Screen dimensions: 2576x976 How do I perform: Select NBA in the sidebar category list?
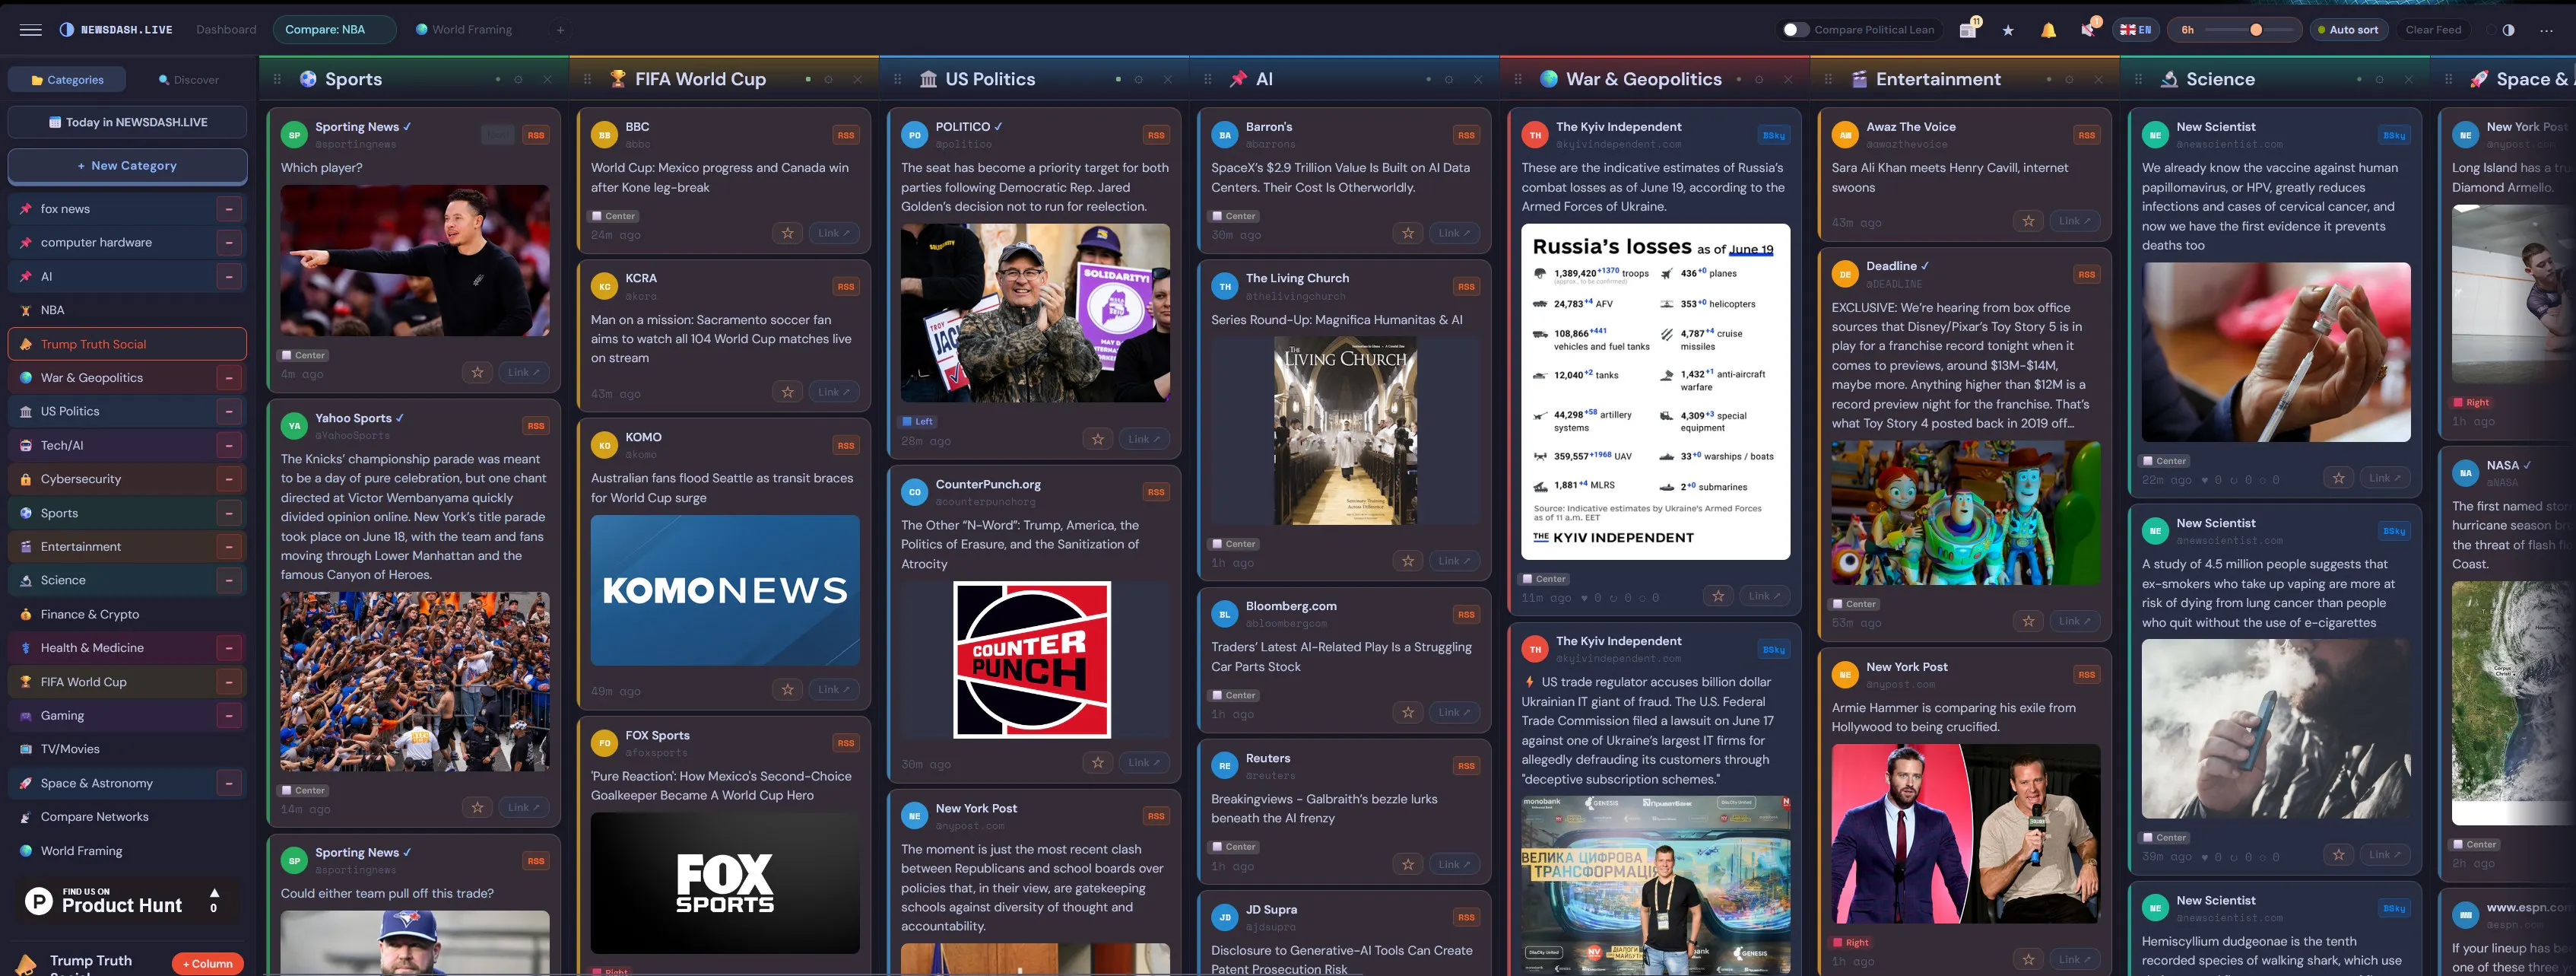coord(127,310)
